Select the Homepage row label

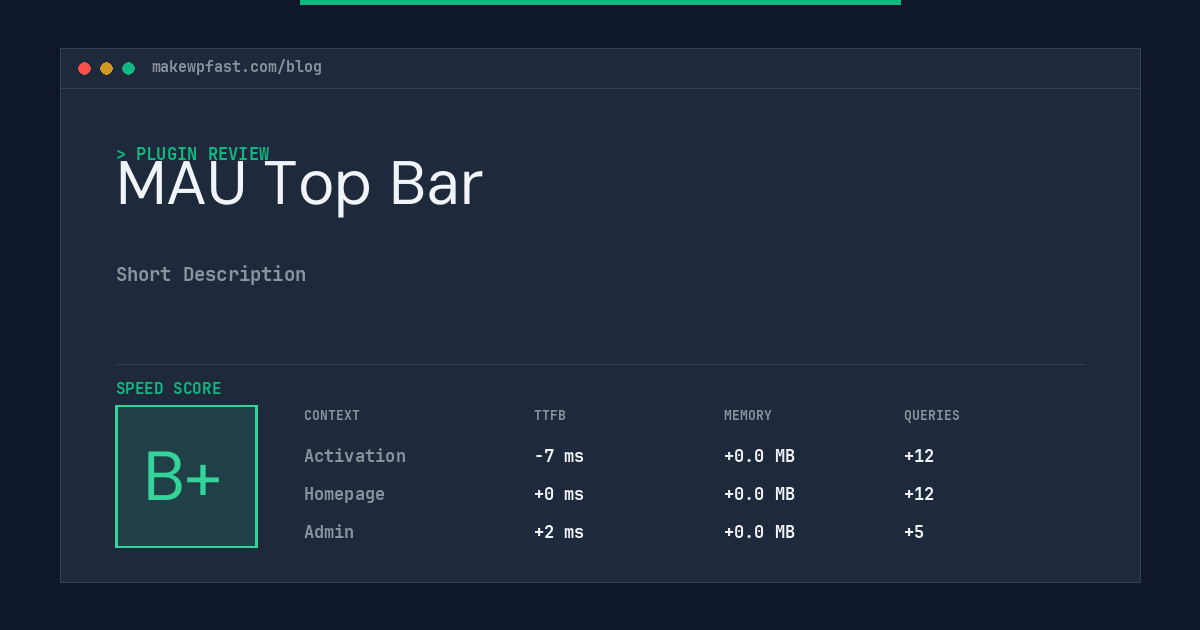click(344, 494)
